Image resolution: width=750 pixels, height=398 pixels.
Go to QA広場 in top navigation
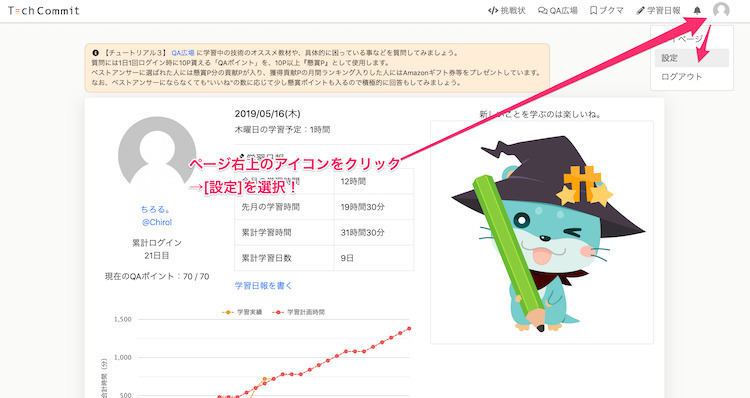click(558, 11)
